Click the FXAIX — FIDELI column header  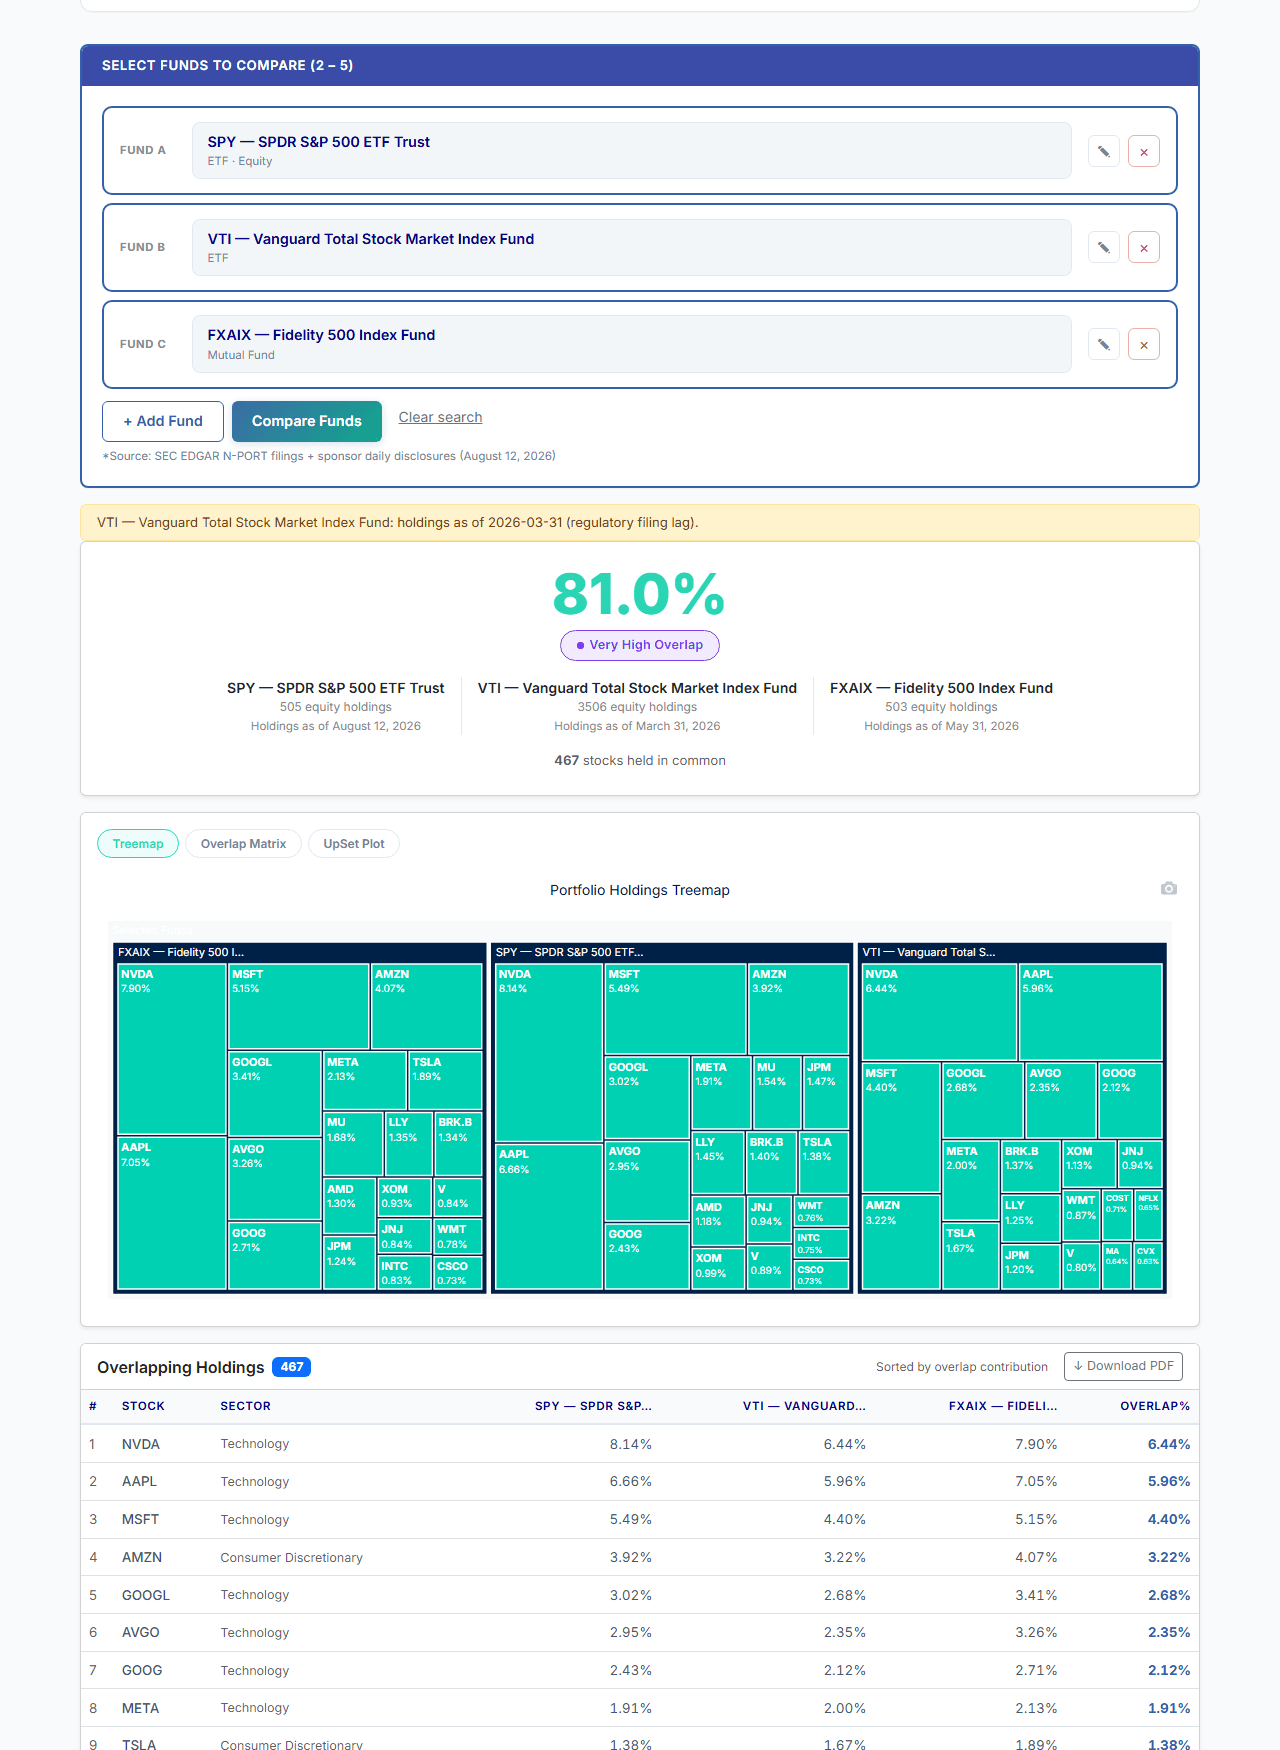click(1003, 1406)
